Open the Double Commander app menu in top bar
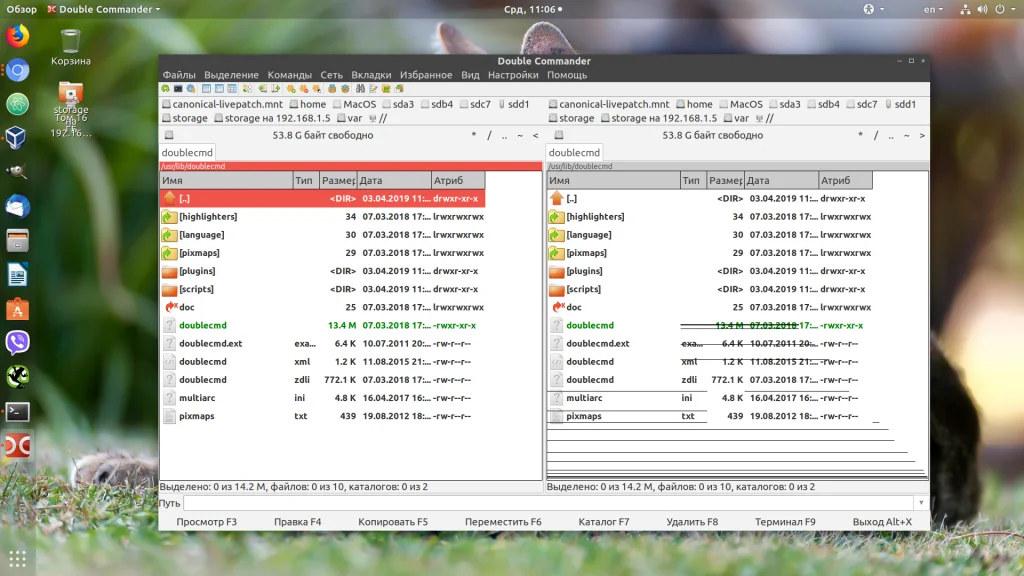 (106, 9)
